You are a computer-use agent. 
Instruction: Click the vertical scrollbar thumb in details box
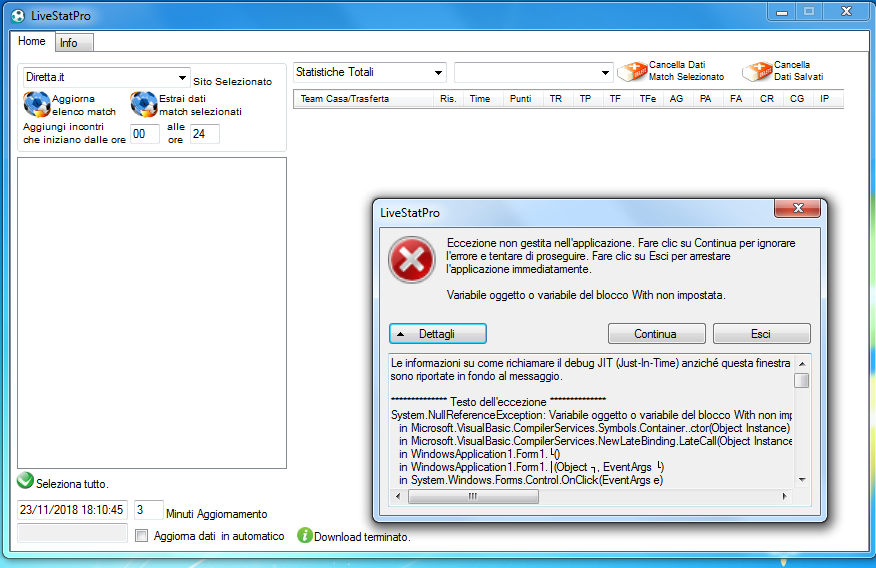[x=802, y=380]
